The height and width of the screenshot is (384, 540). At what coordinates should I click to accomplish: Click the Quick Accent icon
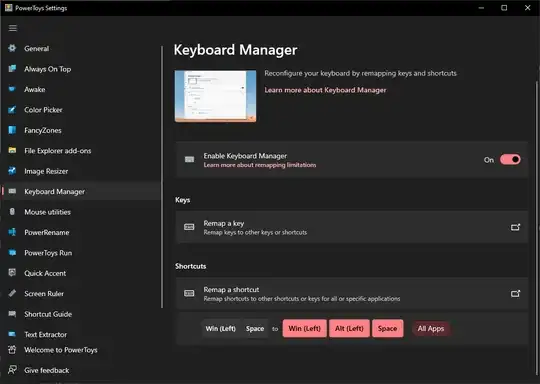coord(12,273)
